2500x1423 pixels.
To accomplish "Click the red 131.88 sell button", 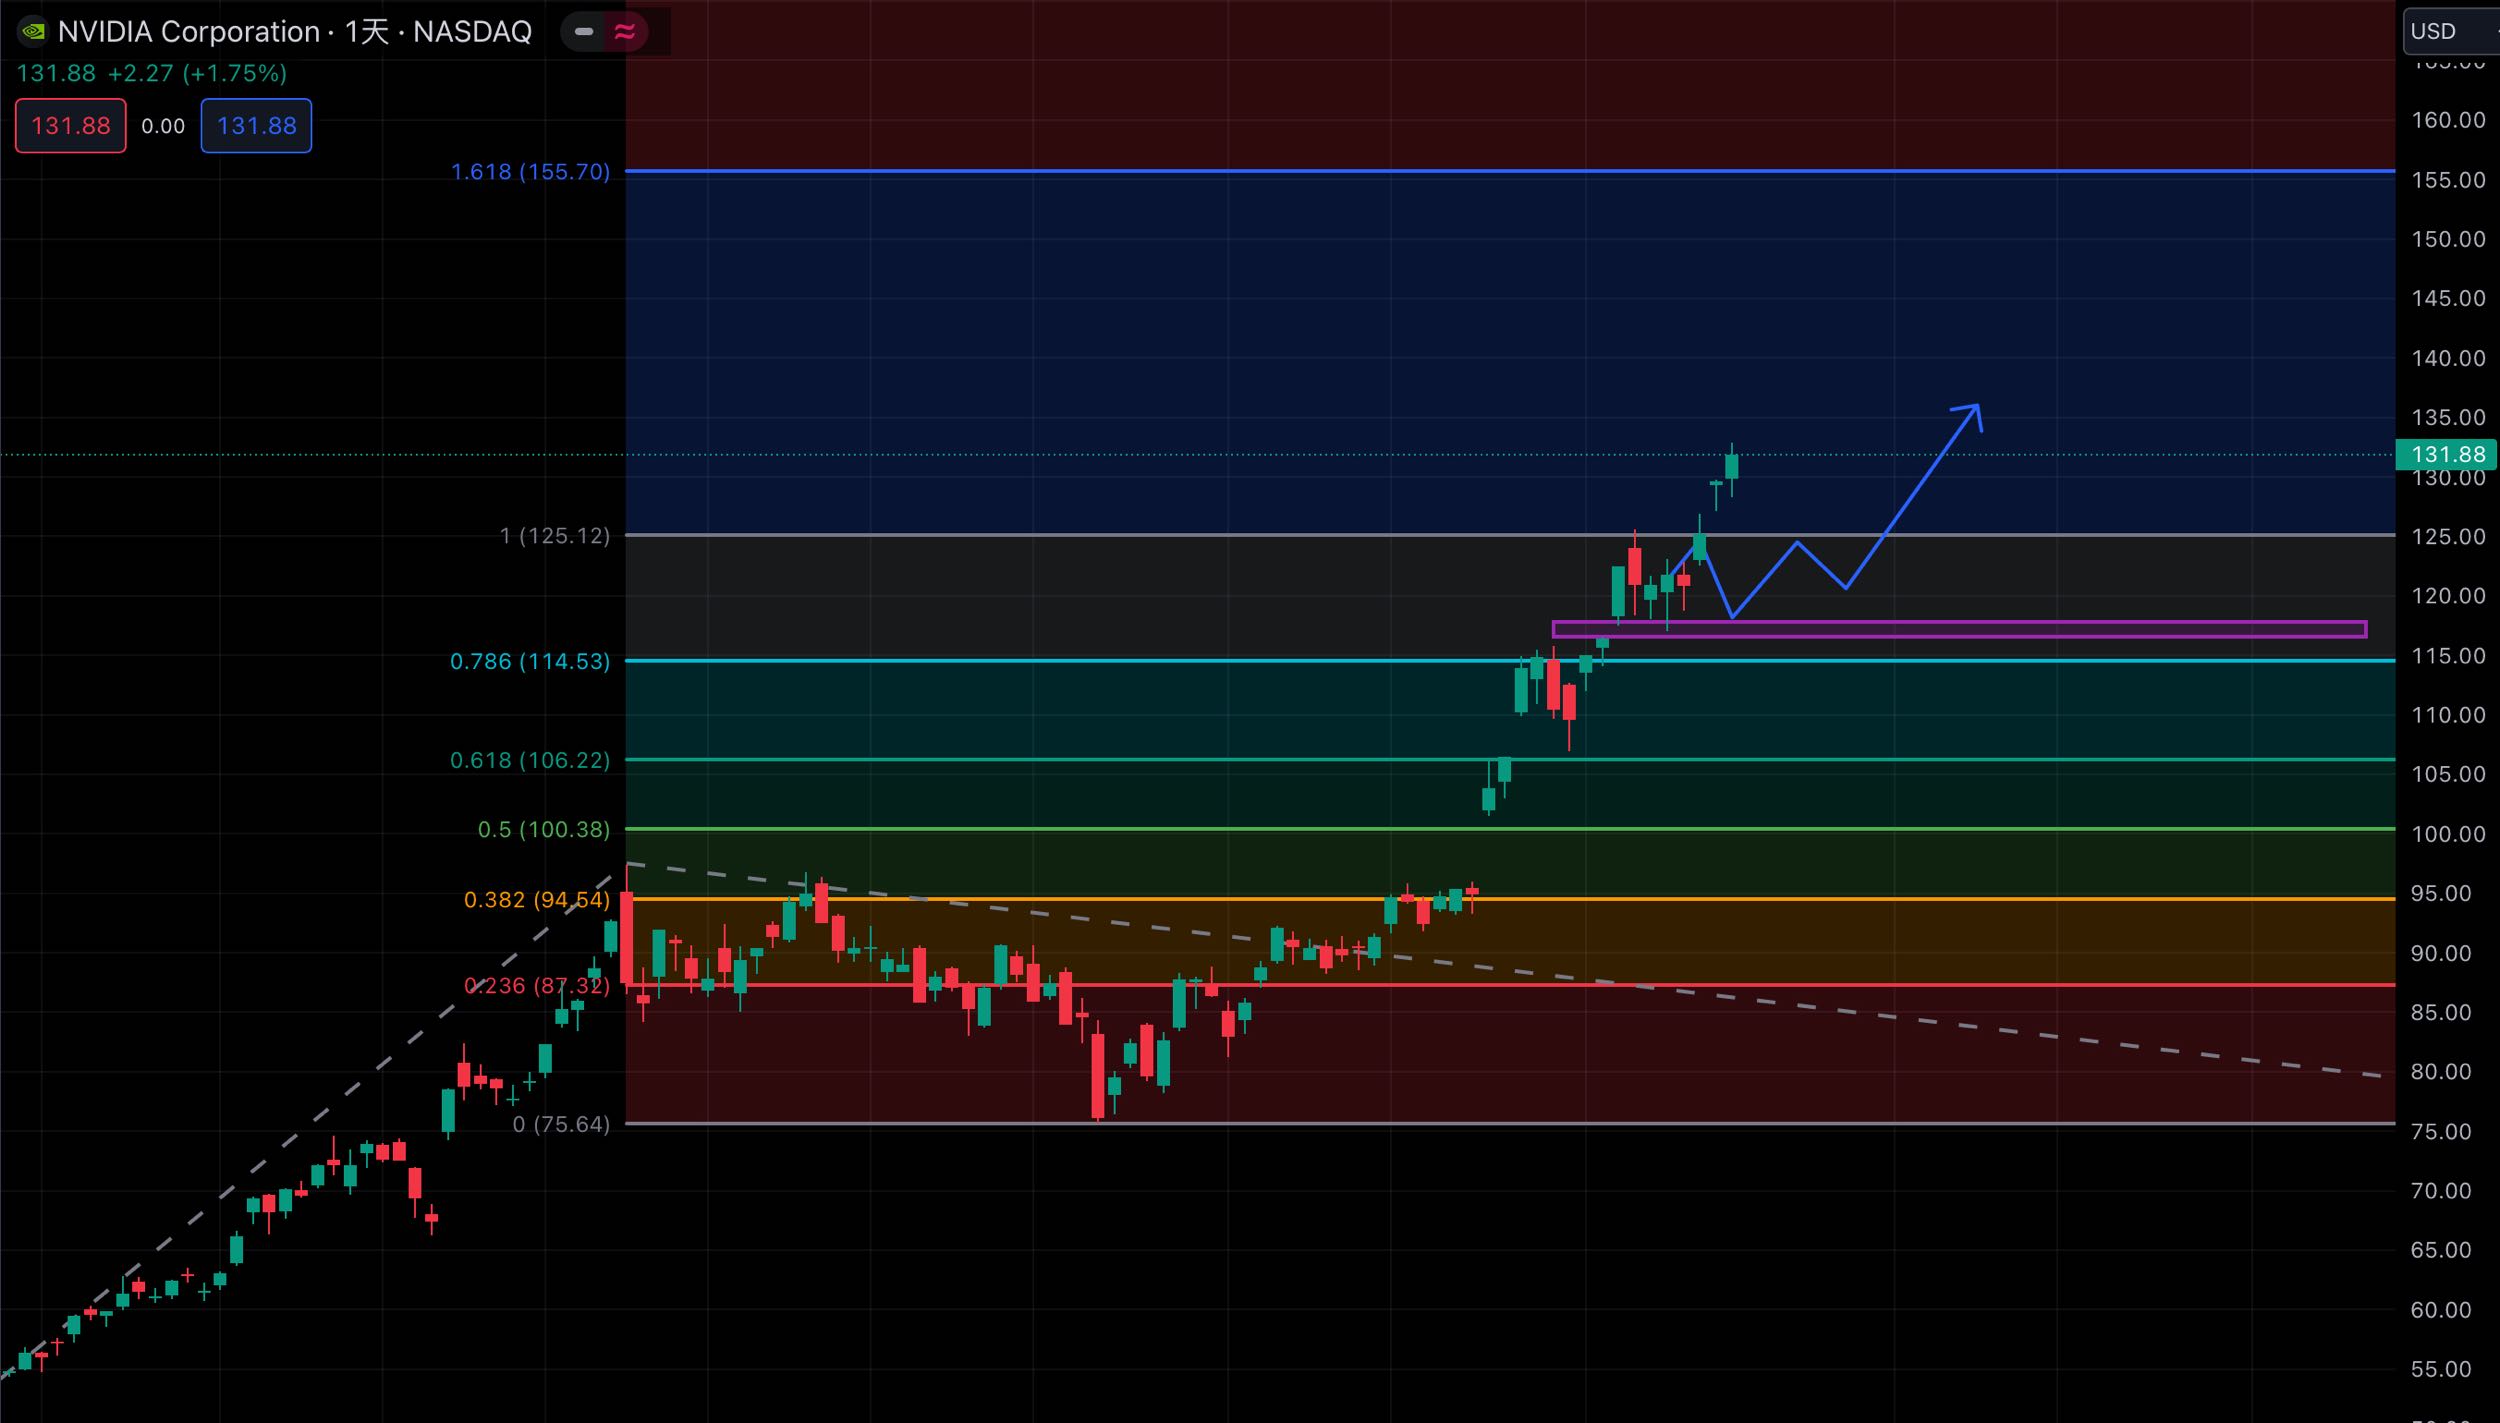I will click(x=71, y=126).
